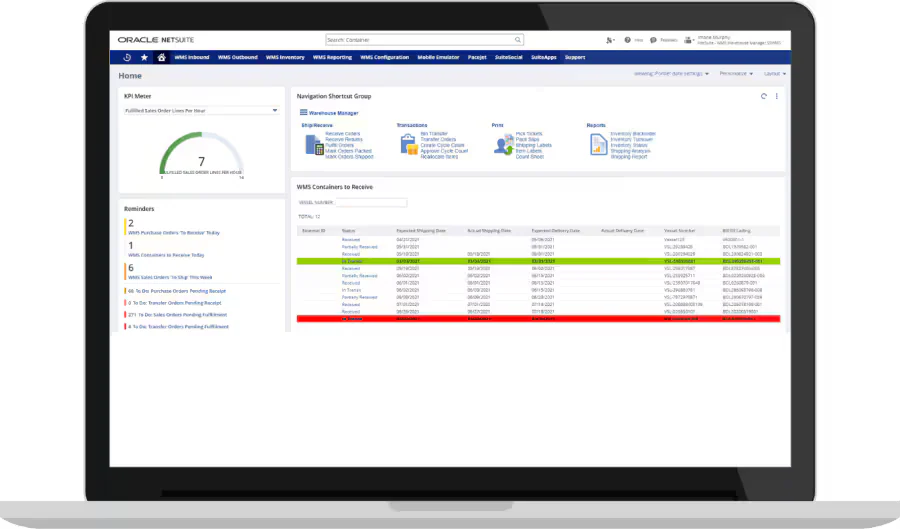Click the search magnifier icon
The height and width of the screenshot is (529, 900).
pos(518,40)
